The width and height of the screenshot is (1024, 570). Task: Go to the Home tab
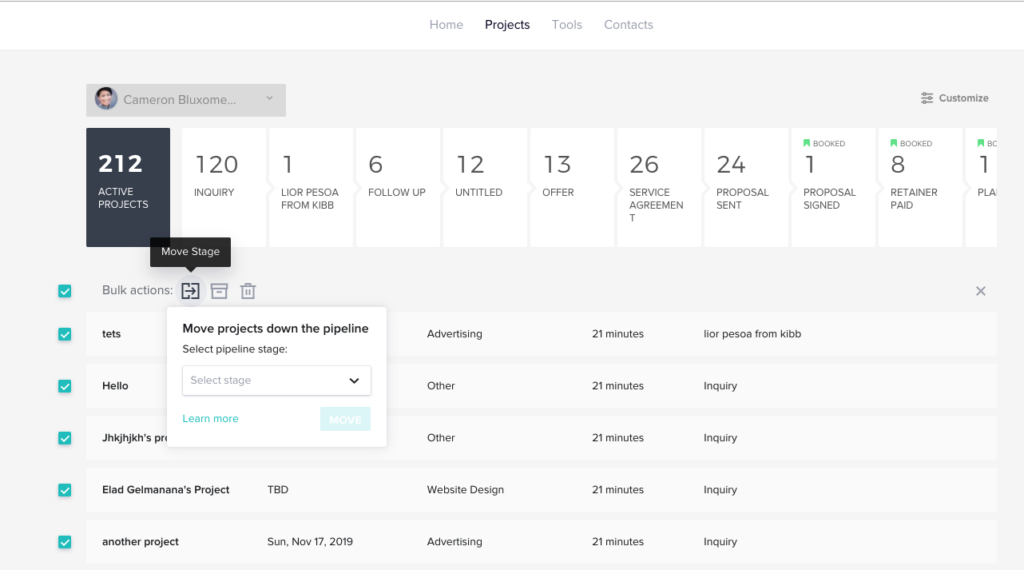[446, 25]
